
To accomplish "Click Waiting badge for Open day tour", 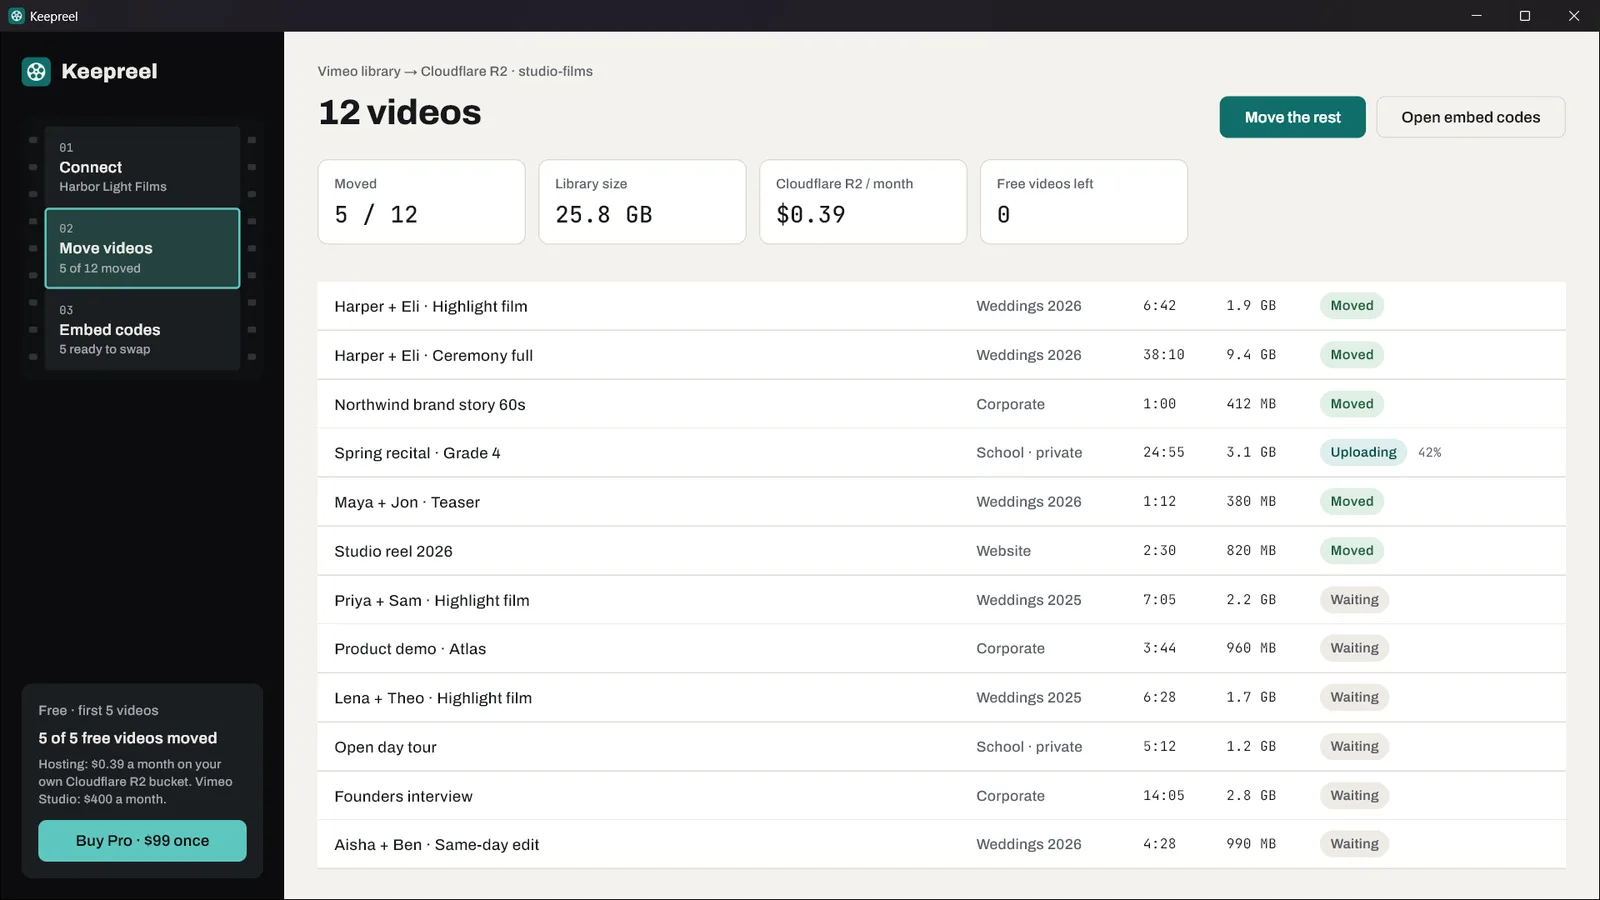I will pos(1354,746).
